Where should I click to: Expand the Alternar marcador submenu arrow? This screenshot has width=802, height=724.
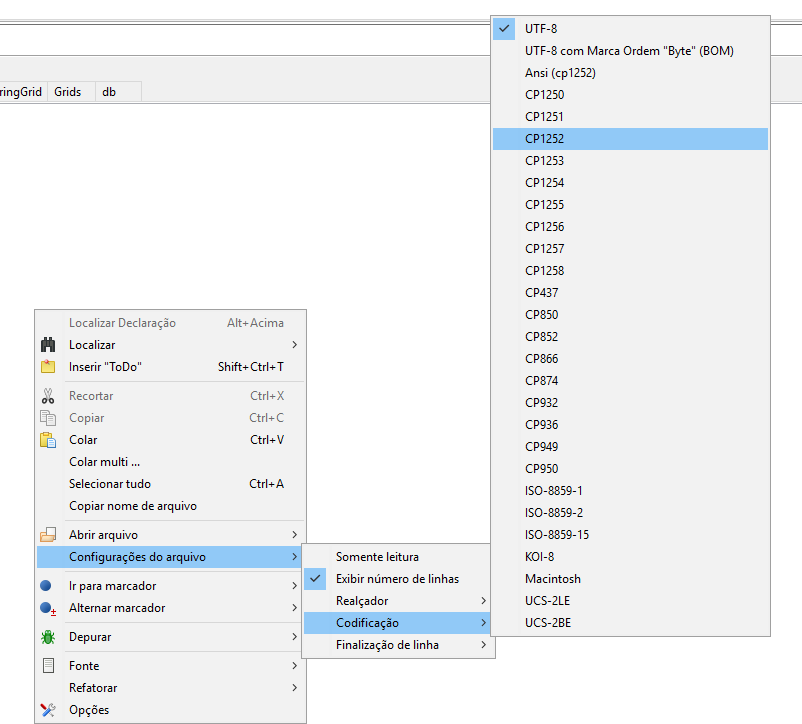coord(295,608)
